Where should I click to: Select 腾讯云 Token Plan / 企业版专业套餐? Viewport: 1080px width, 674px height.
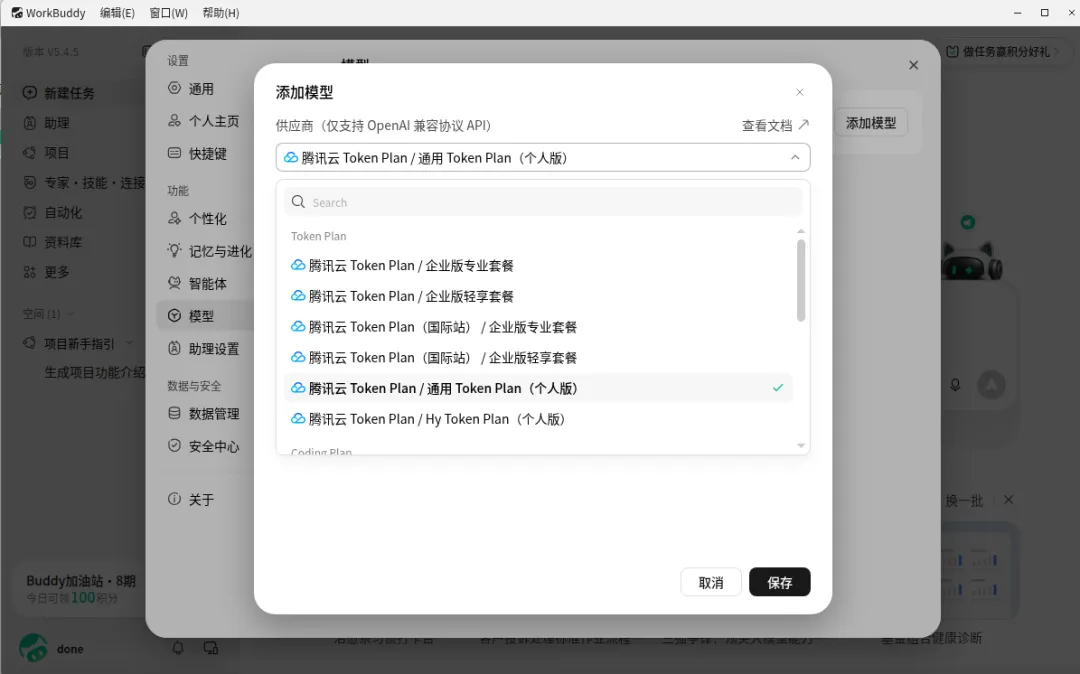pyautogui.click(x=538, y=265)
